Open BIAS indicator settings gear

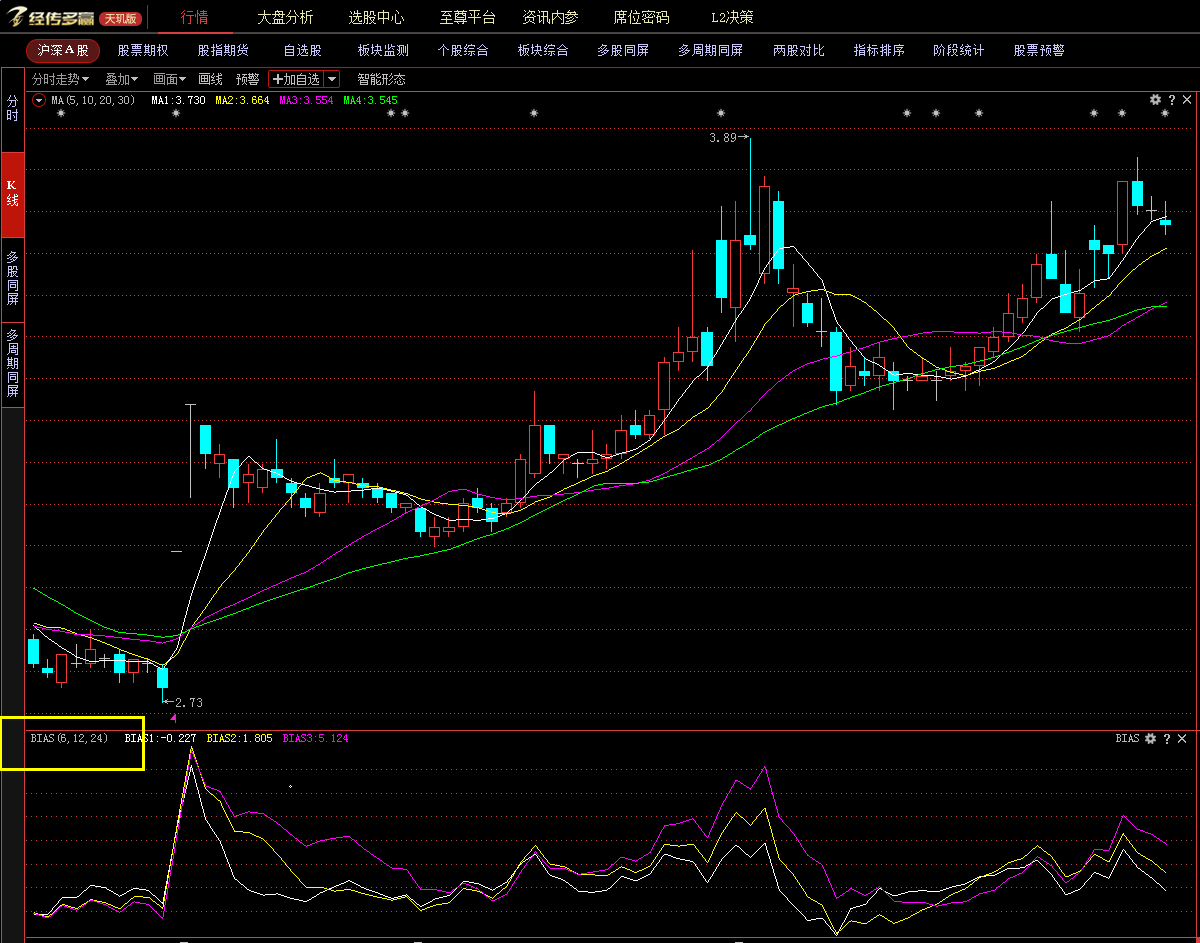(1150, 738)
